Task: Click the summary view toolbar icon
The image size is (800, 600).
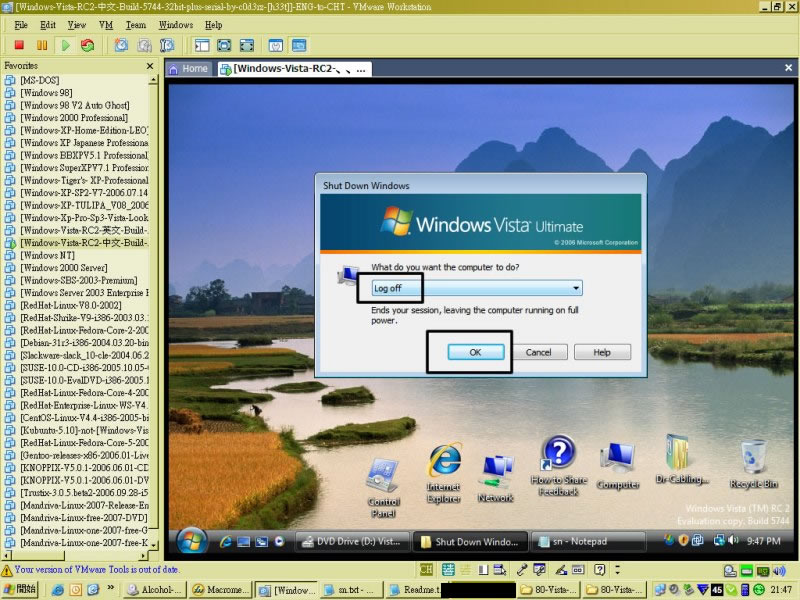Action: [x=276, y=45]
